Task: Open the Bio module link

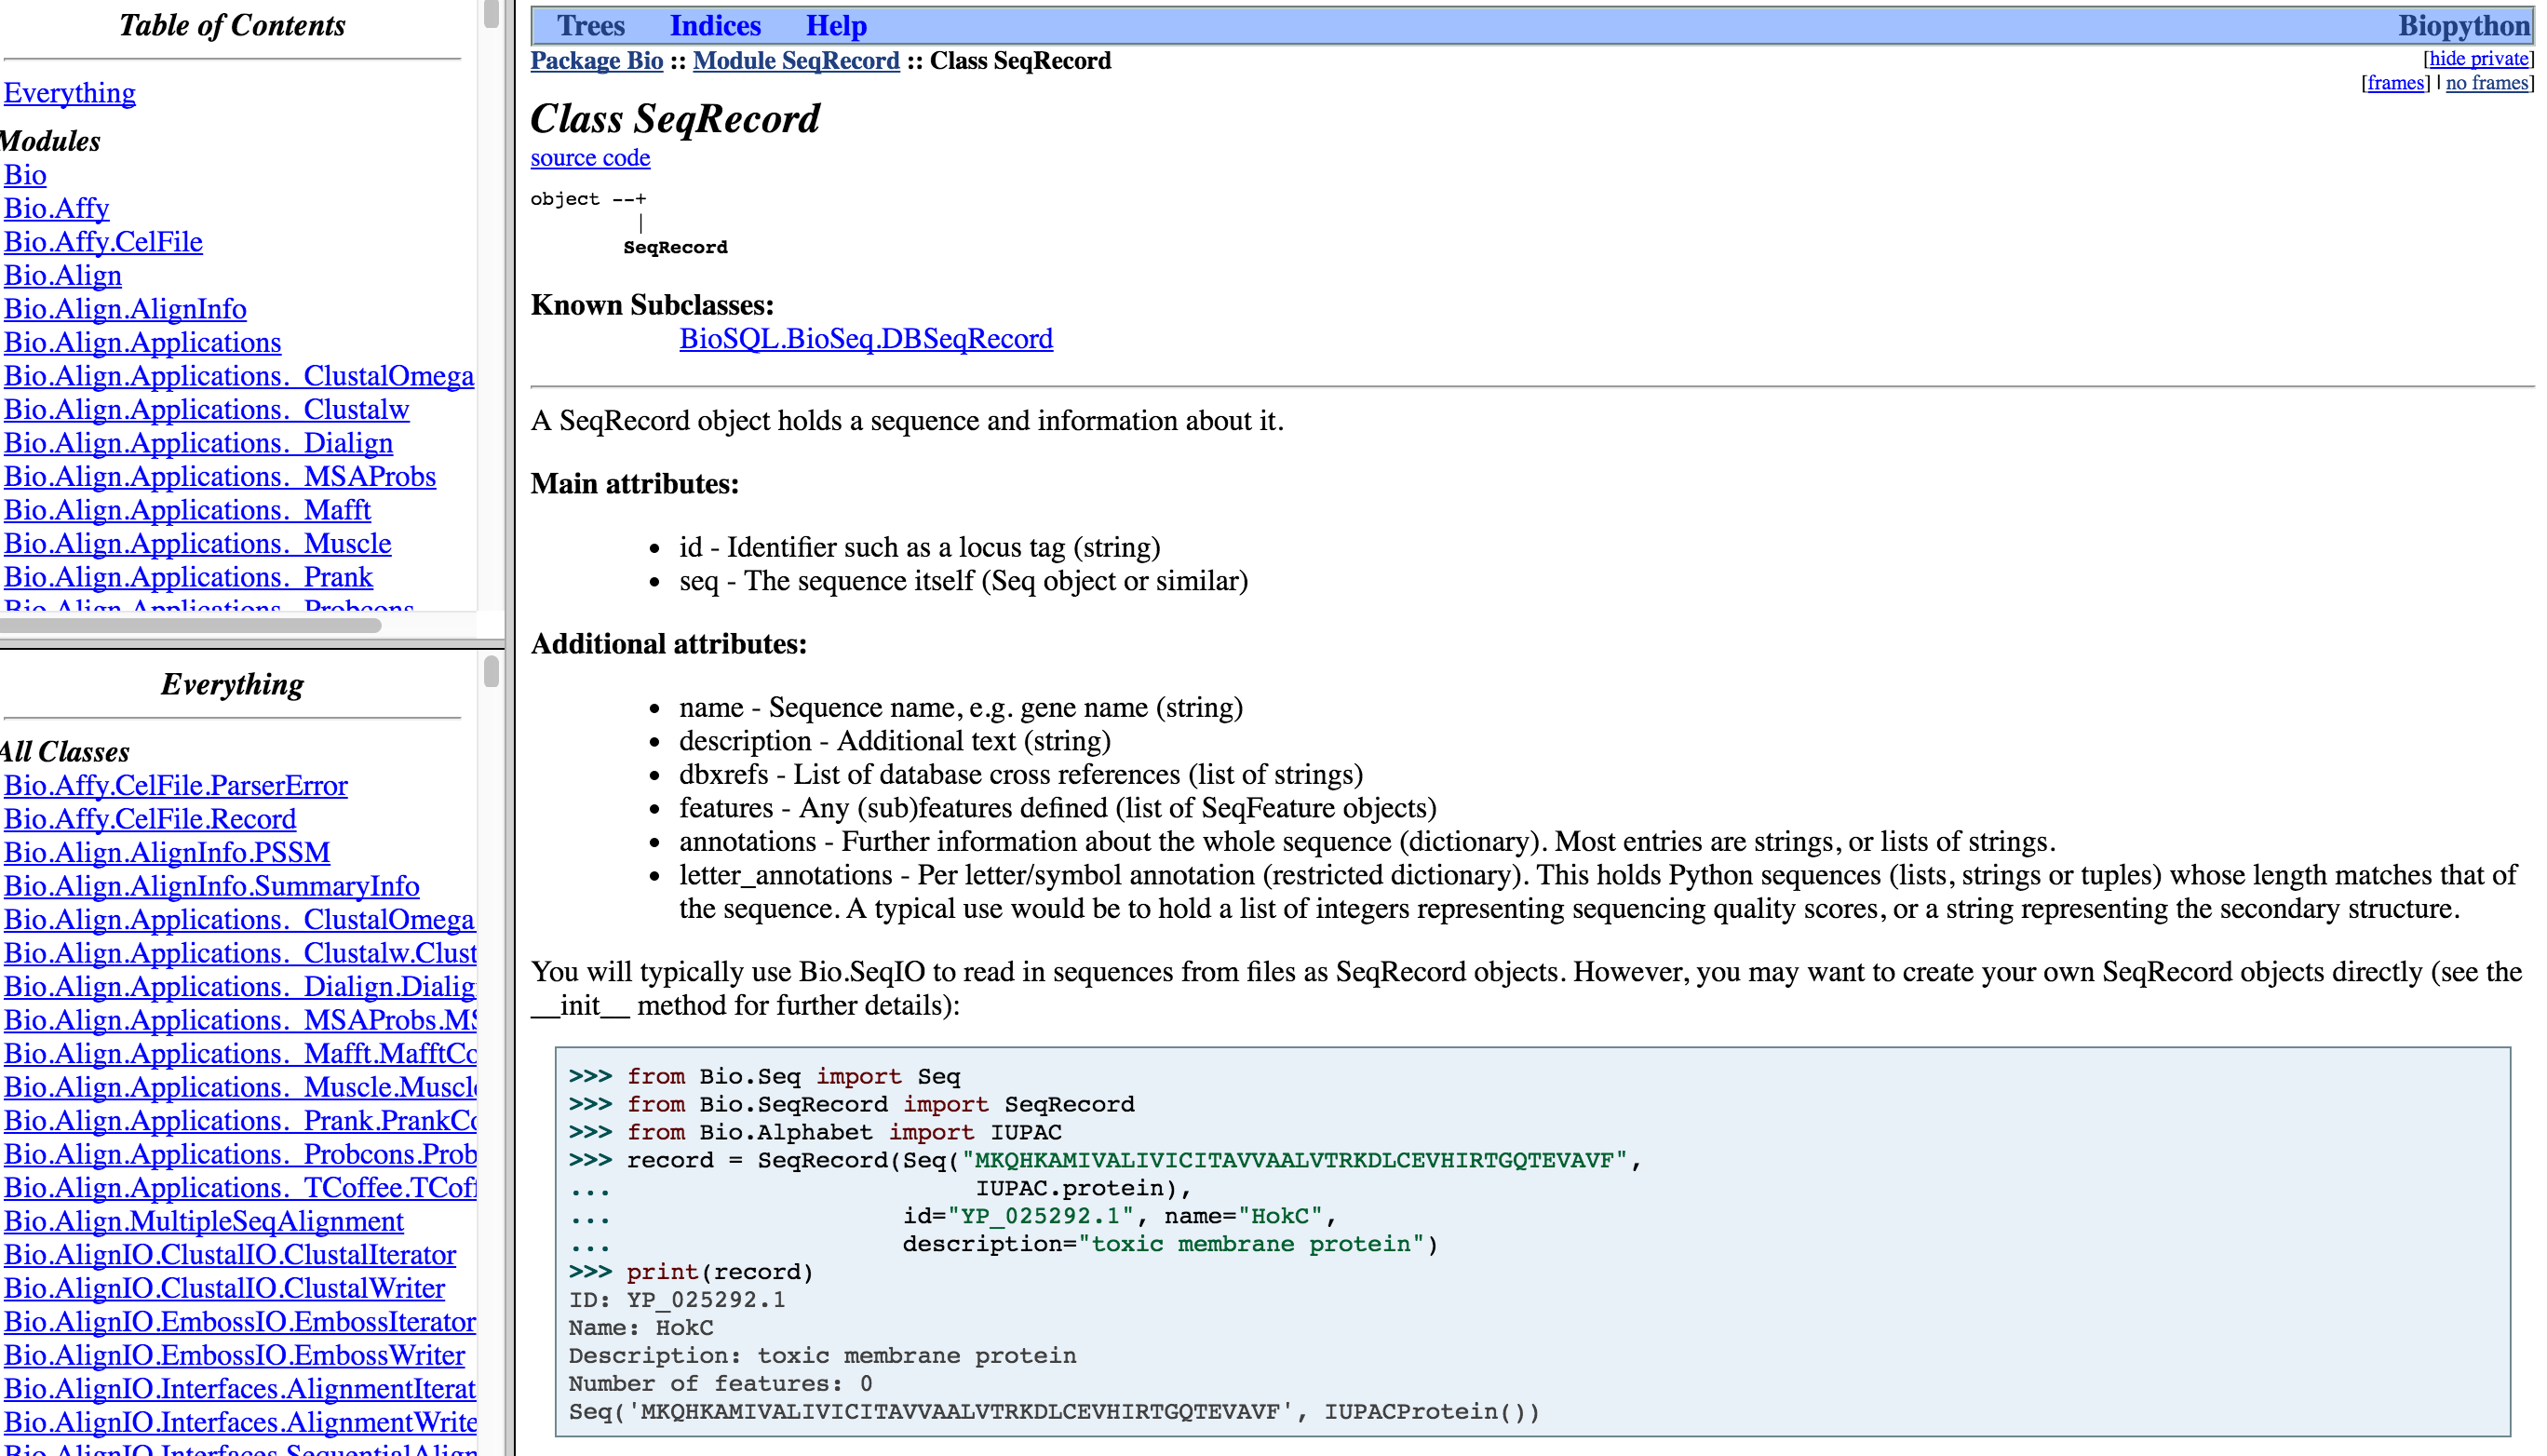Action: 24,174
